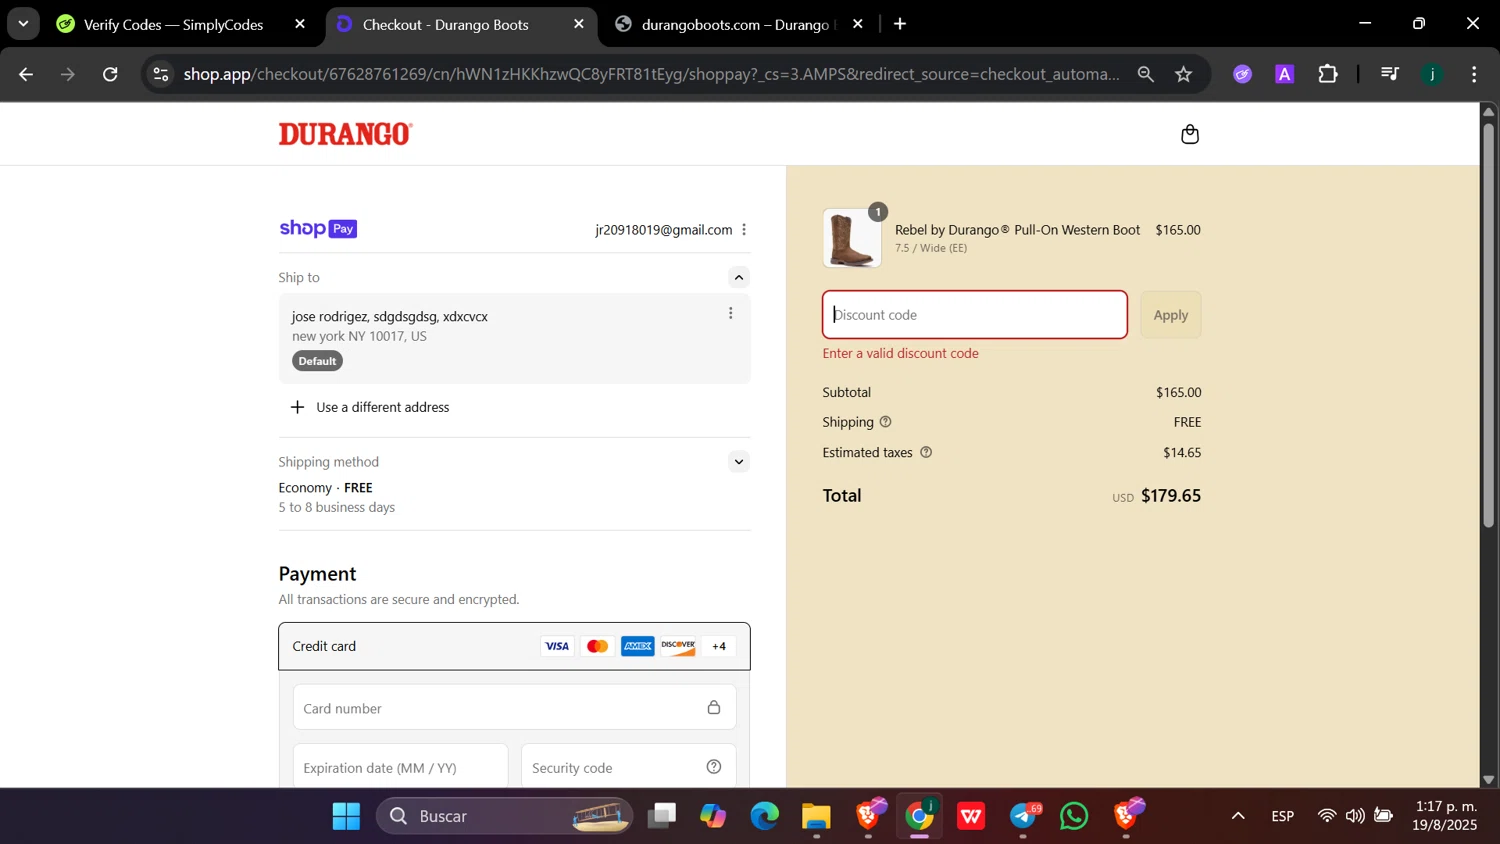Click the 'Enter a valid discount code' message
Screen dimensions: 1500x844
900,353
